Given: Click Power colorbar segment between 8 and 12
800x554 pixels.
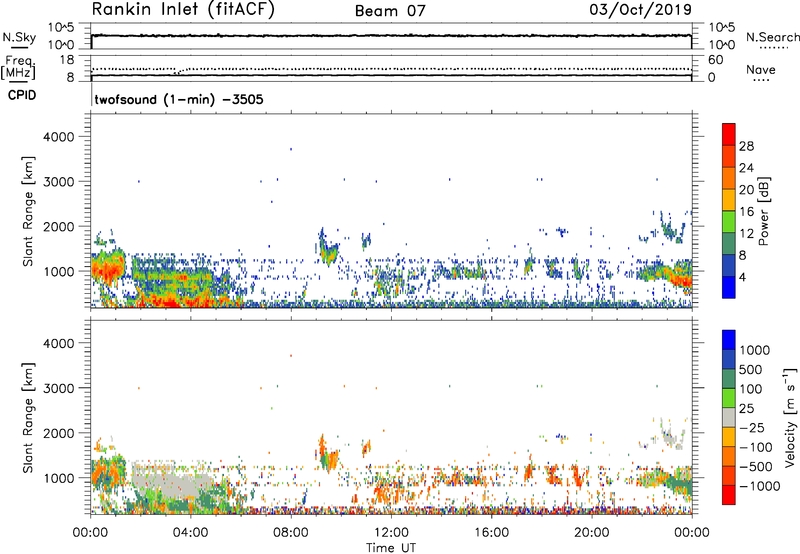Looking at the screenshot, I should (729, 243).
